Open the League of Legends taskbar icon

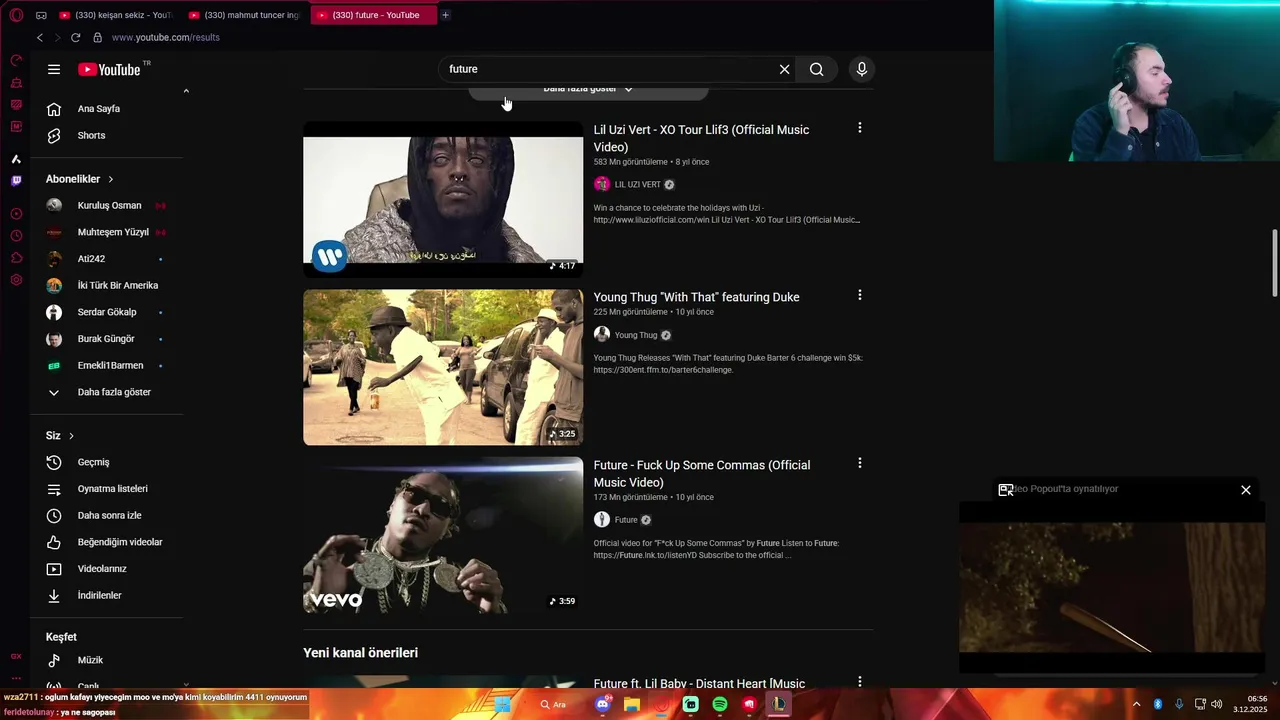pos(778,704)
